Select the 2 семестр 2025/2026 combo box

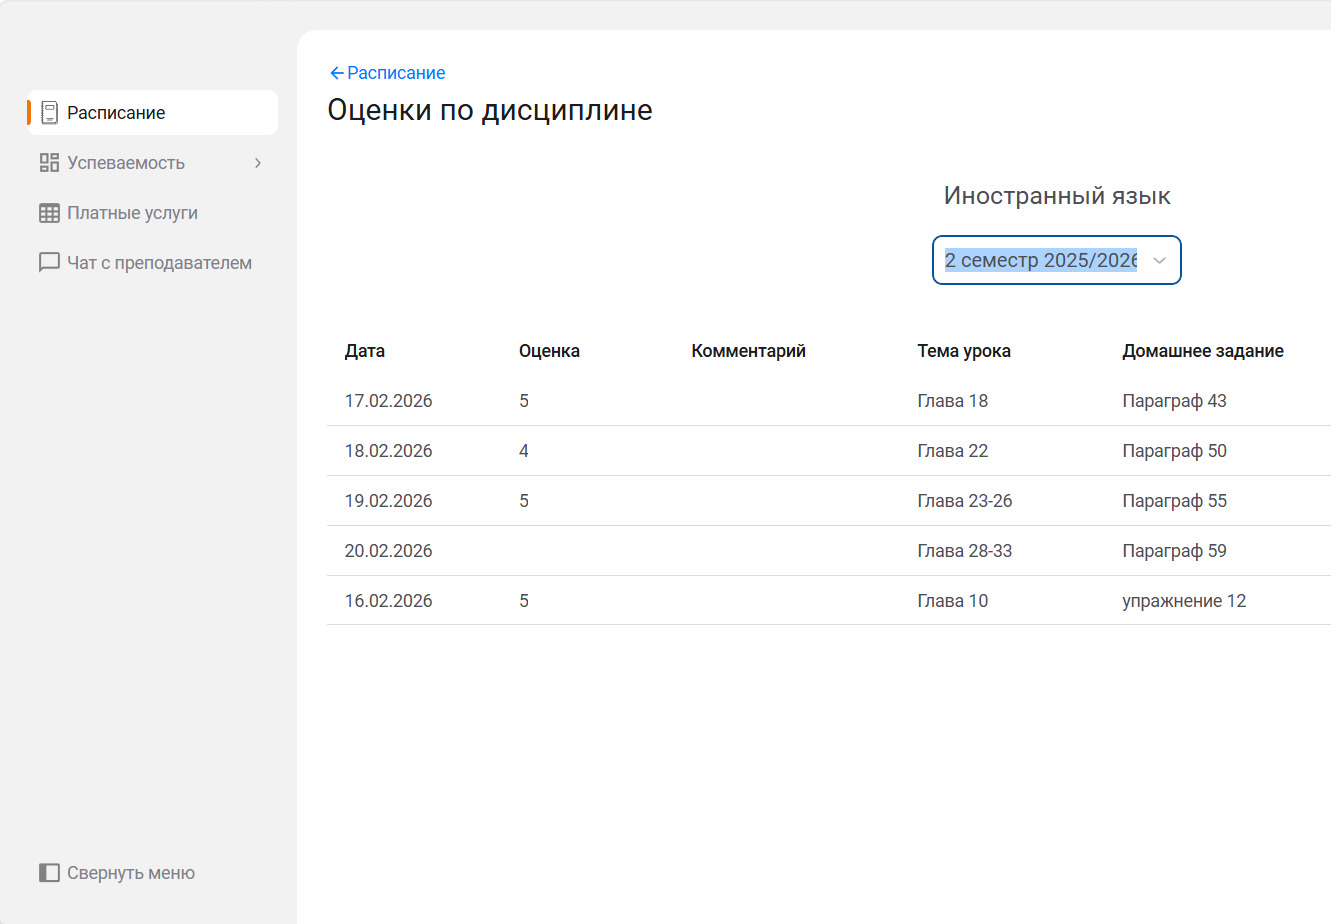(x=1057, y=260)
